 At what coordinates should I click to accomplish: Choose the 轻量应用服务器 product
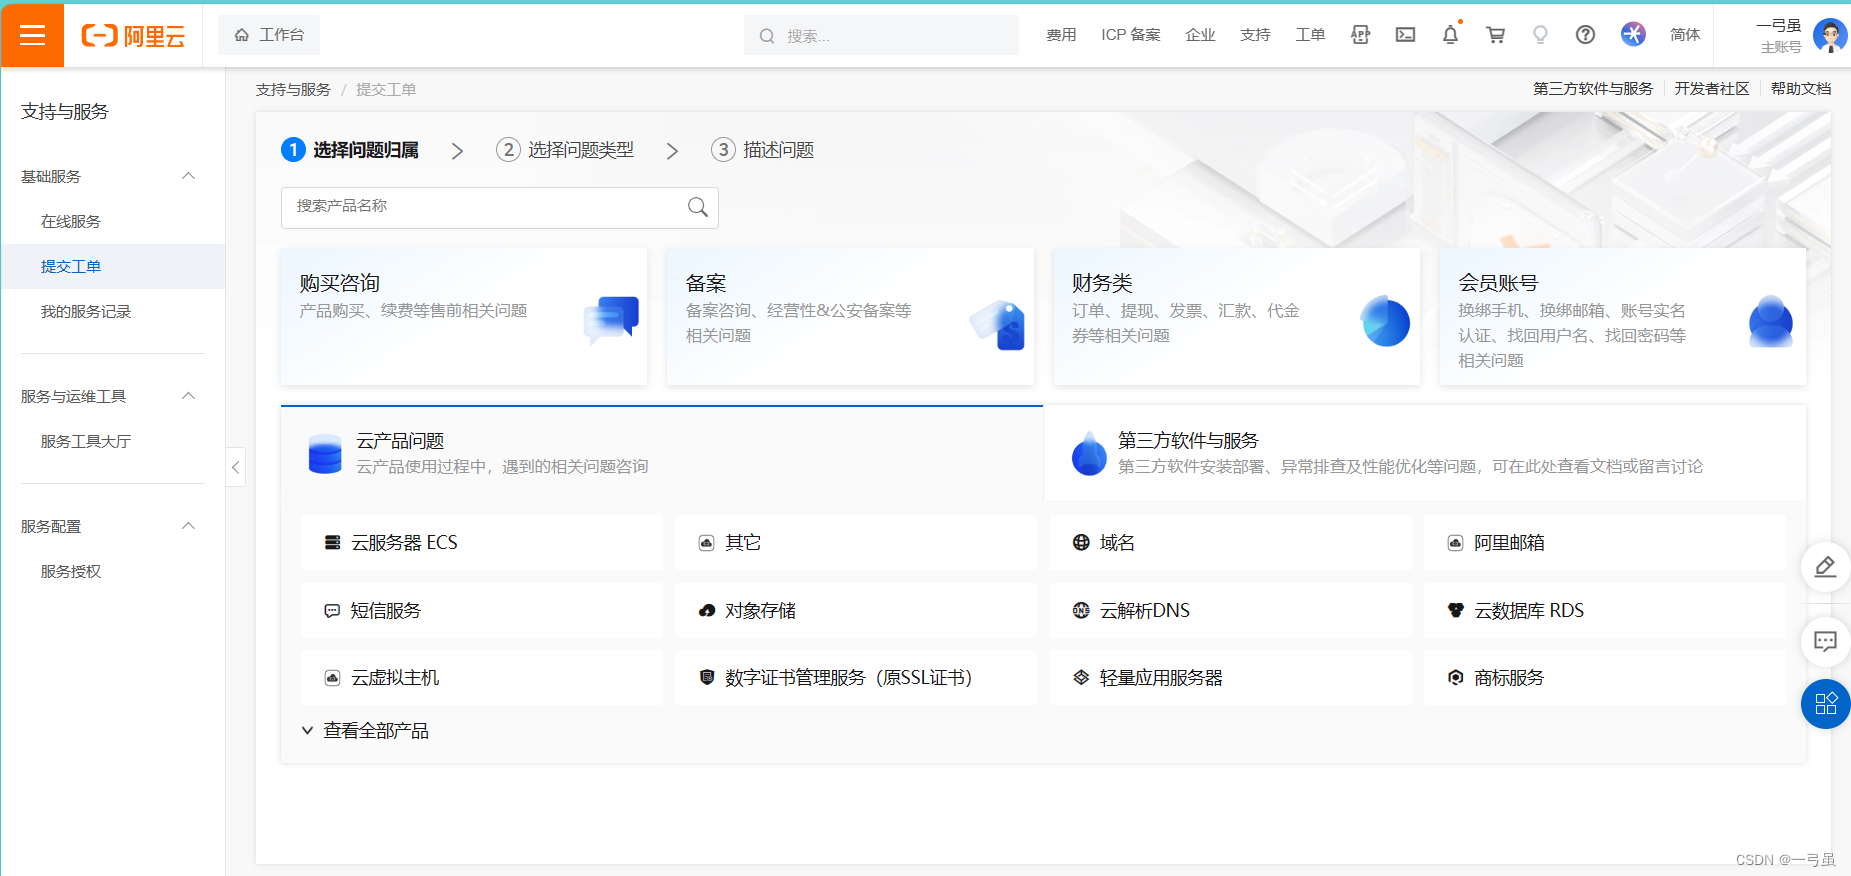click(1230, 678)
